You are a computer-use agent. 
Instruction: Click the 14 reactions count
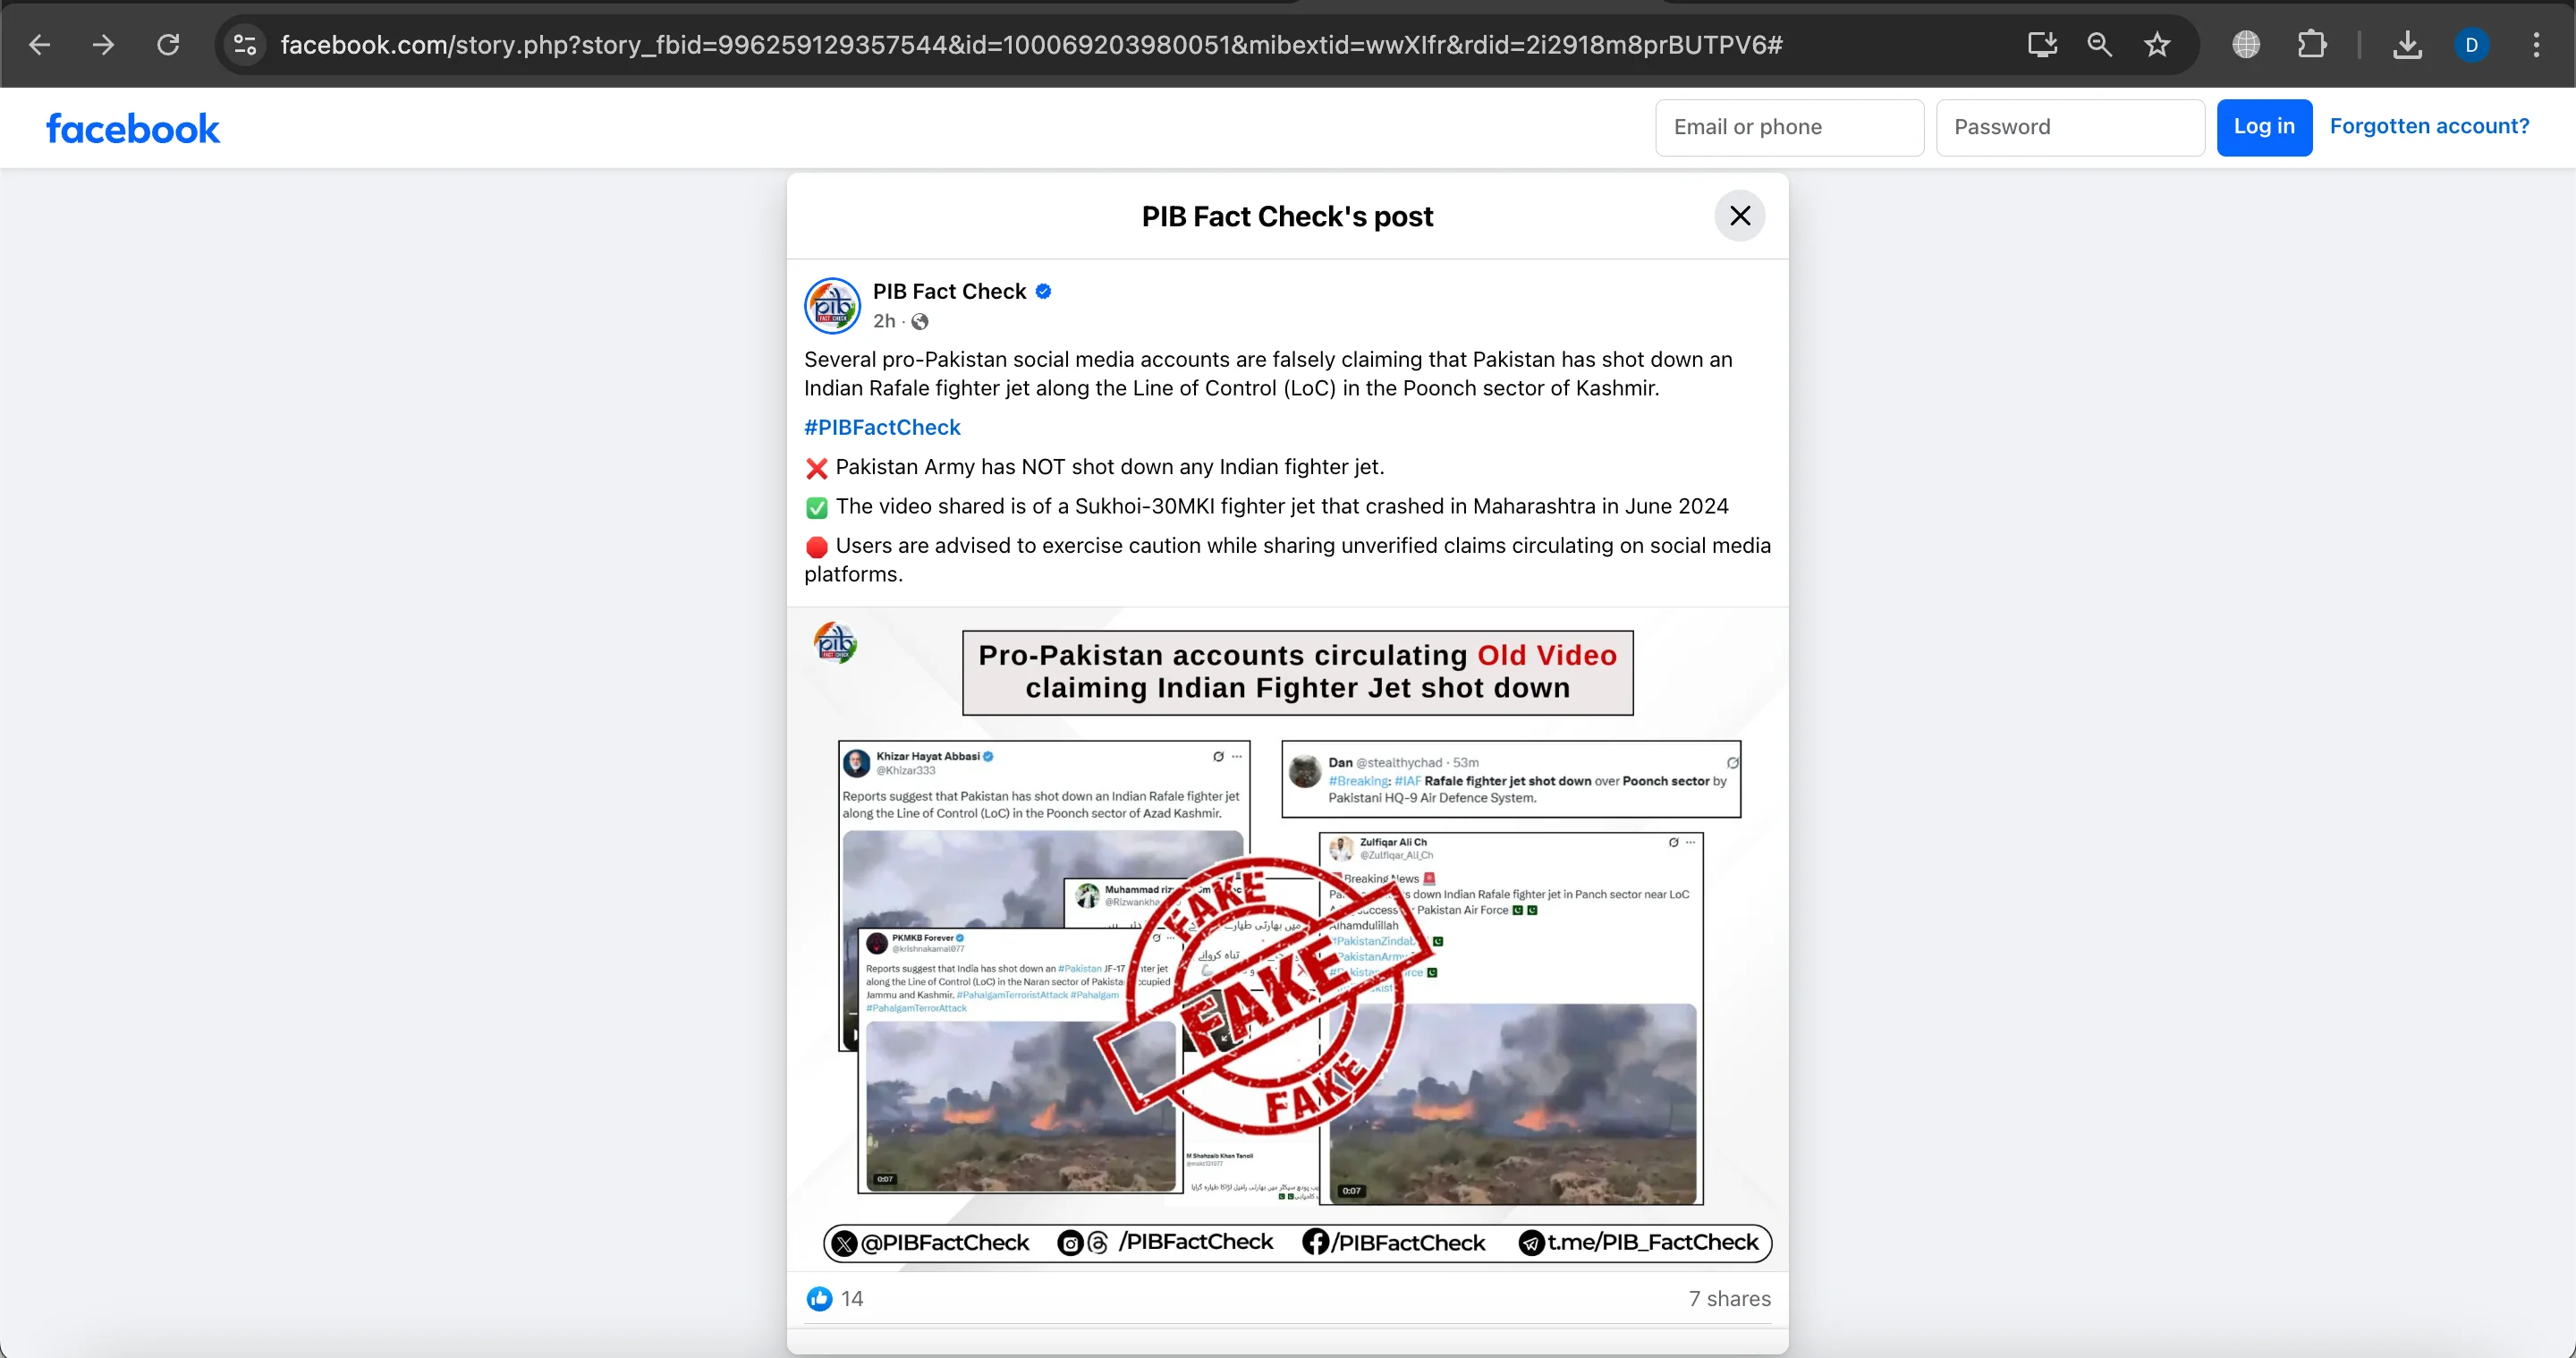(852, 1299)
